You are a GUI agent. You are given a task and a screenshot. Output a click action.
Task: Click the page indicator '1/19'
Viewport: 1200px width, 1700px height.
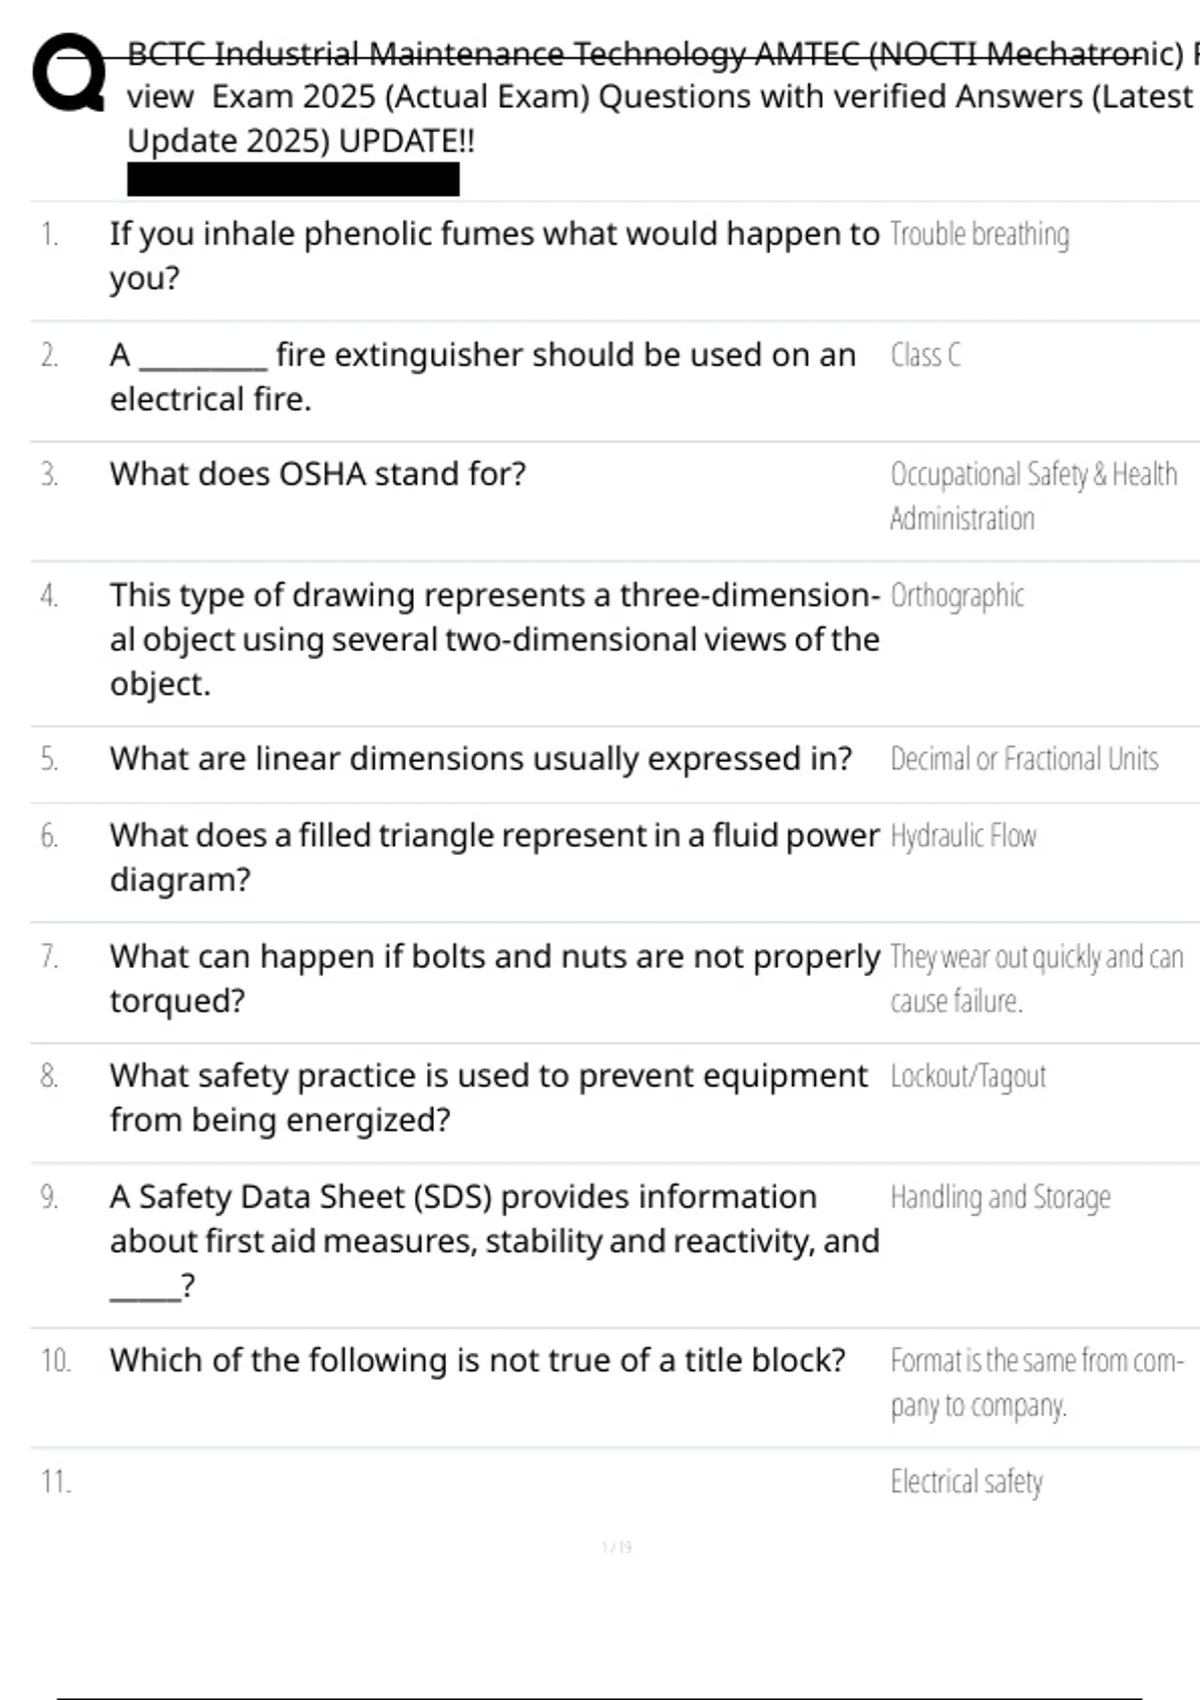[617, 1548]
